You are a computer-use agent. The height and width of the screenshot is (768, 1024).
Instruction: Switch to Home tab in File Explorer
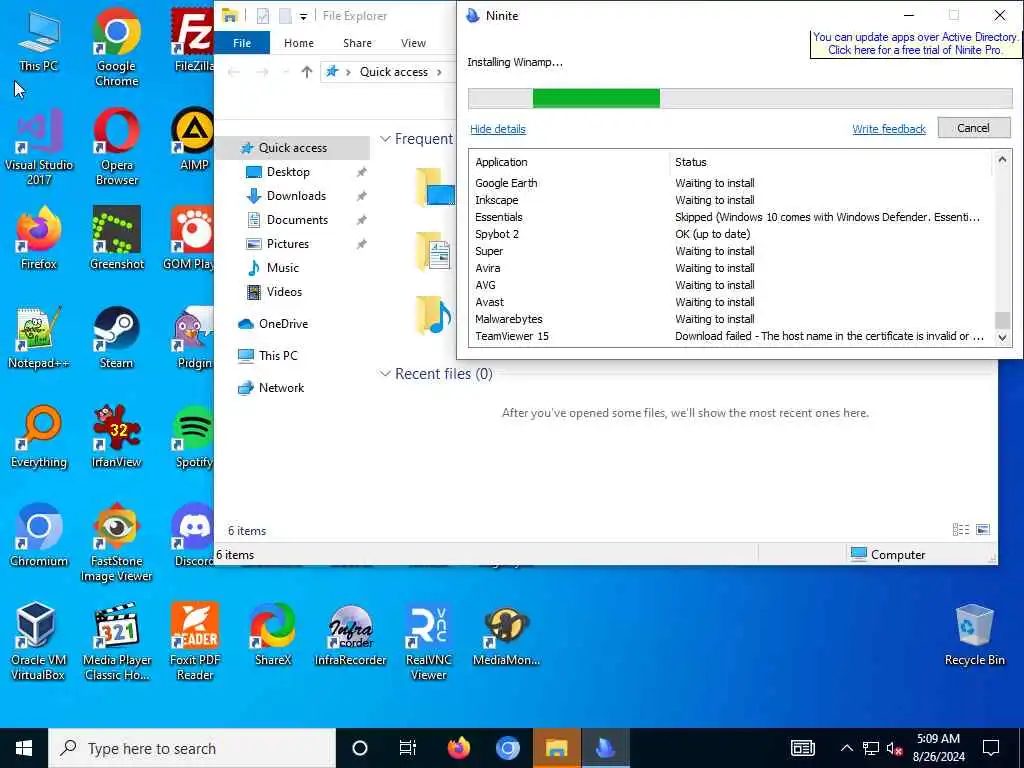[298, 43]
